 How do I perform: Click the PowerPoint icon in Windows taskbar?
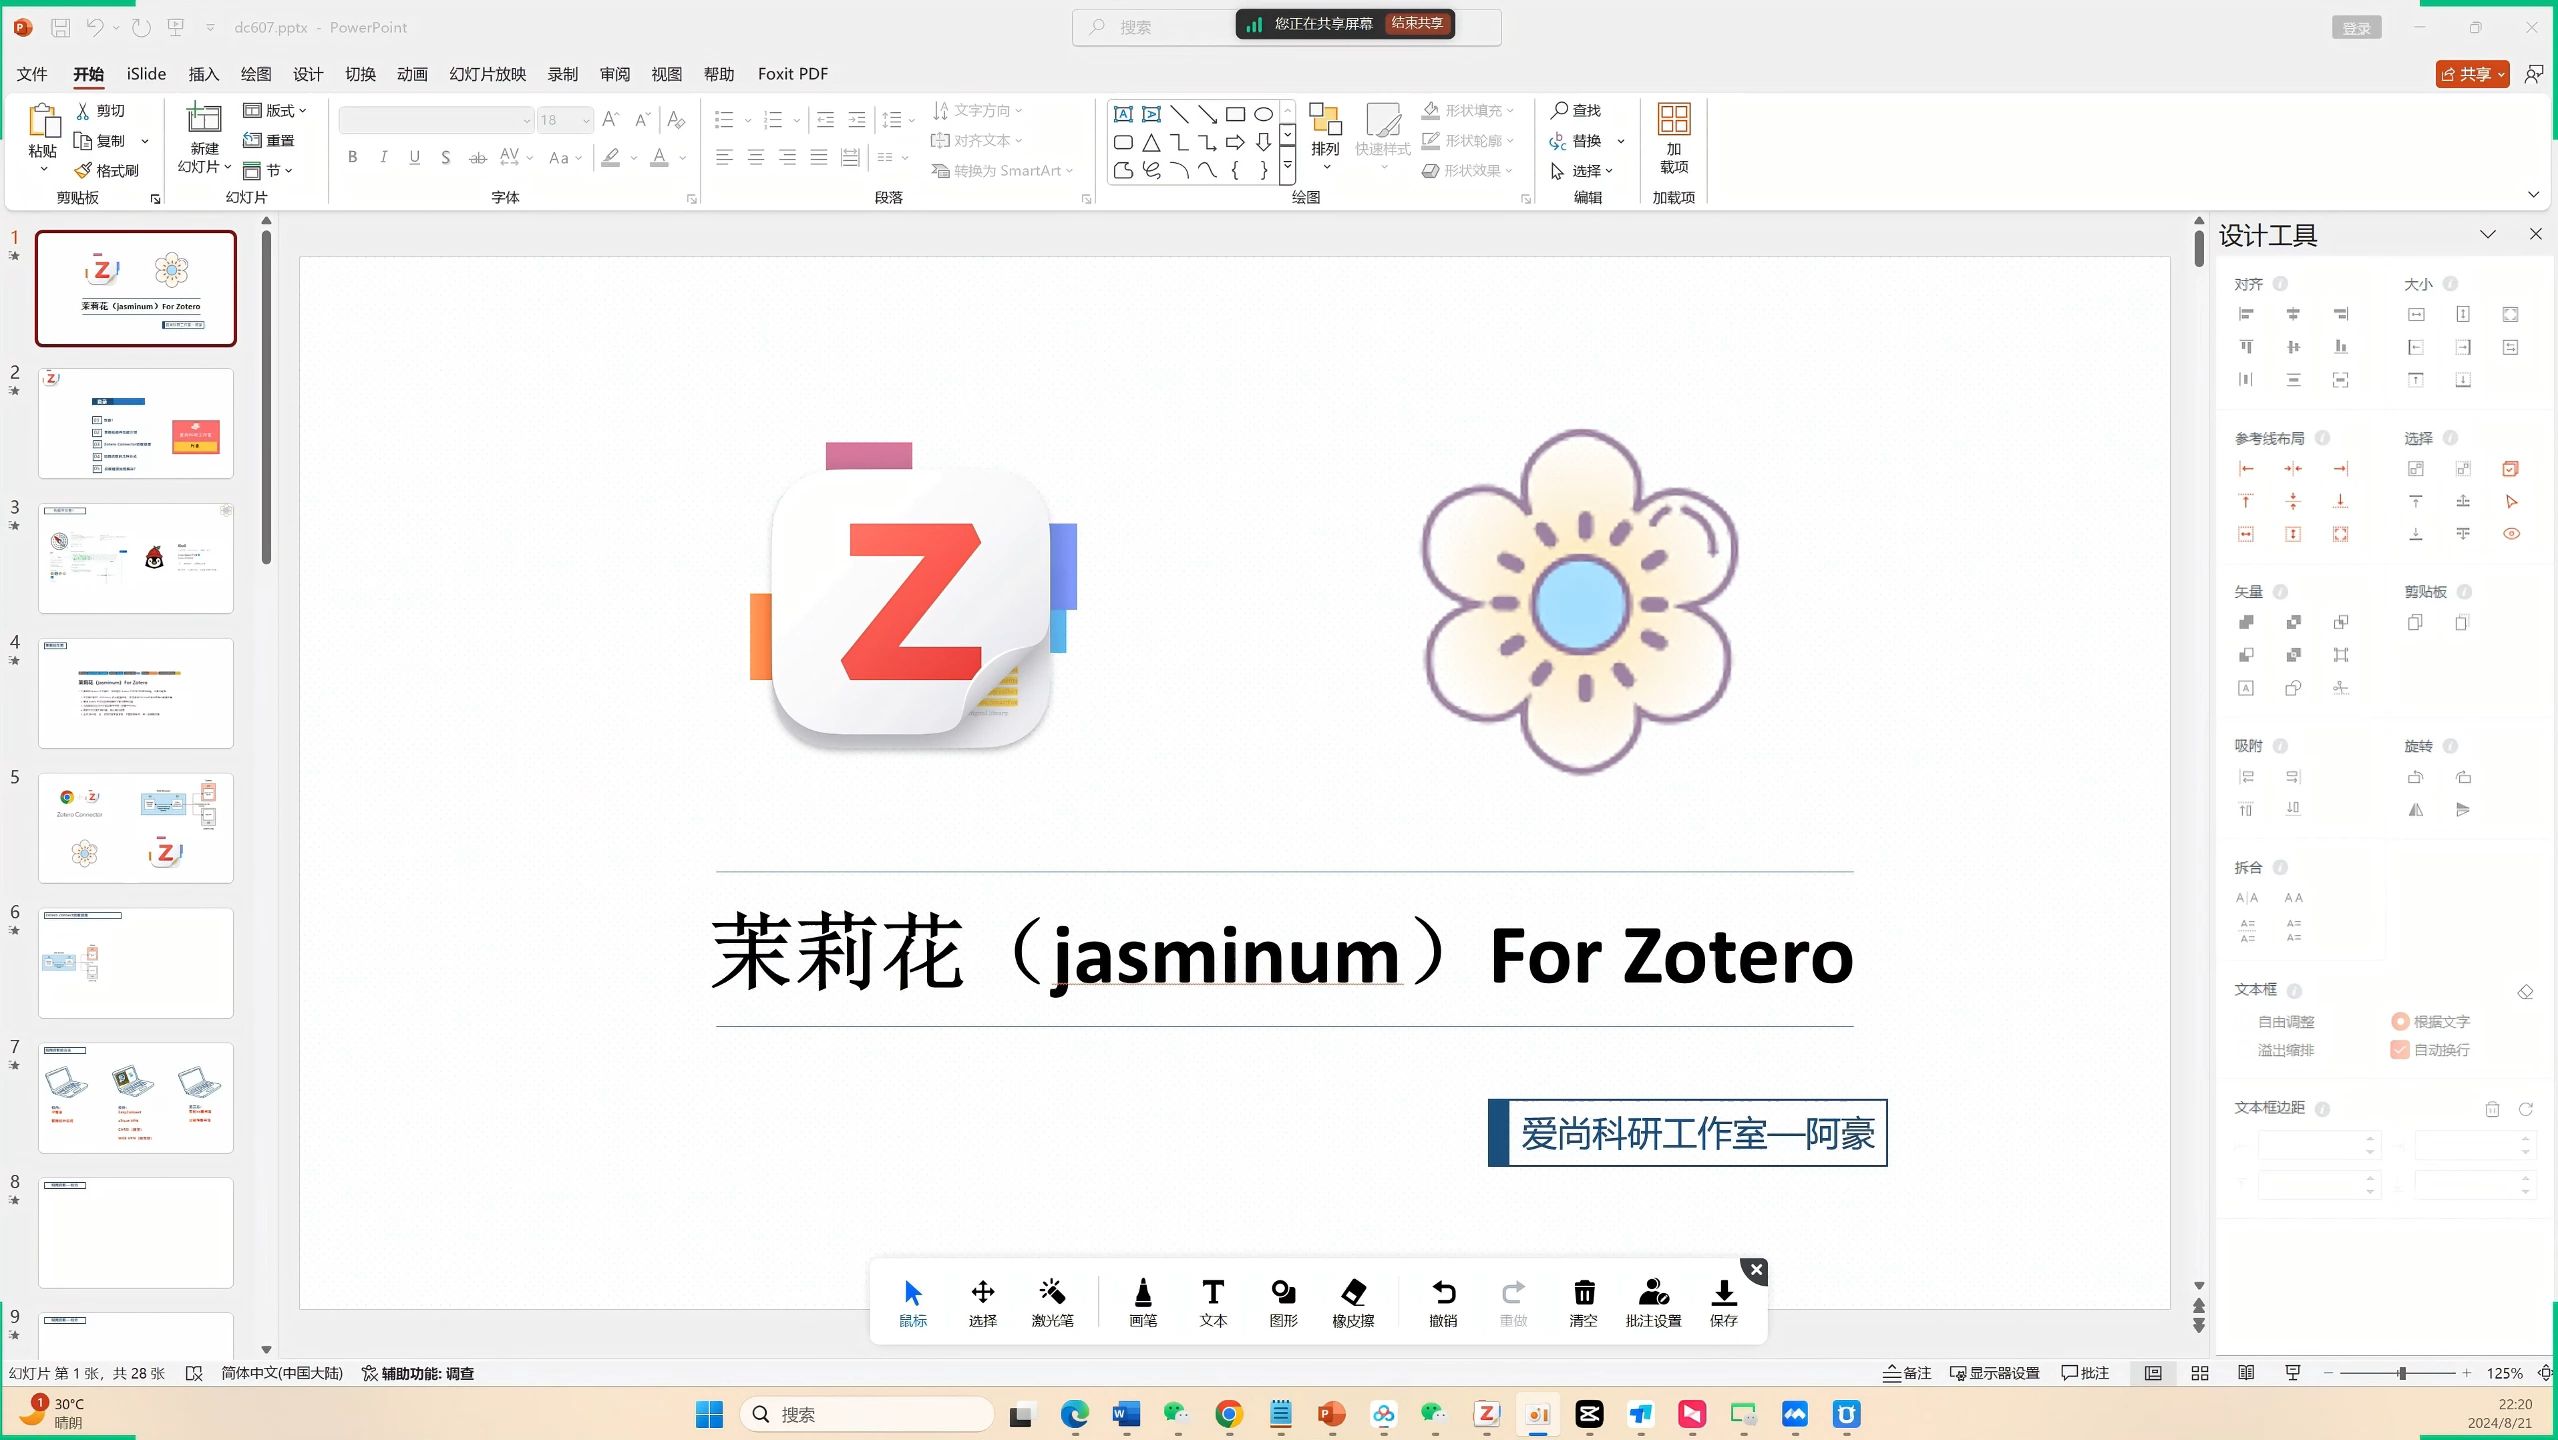tap(1331, 1414)
